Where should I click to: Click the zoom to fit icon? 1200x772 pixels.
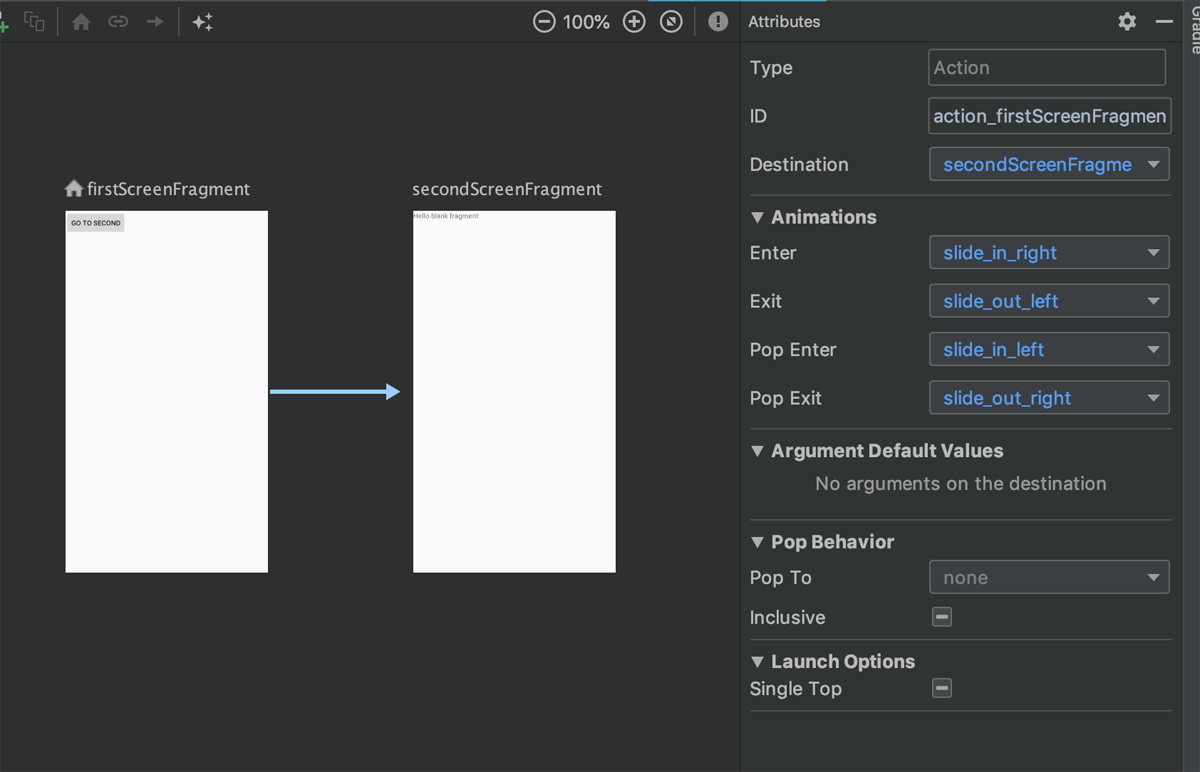click(x=672, y=21)
